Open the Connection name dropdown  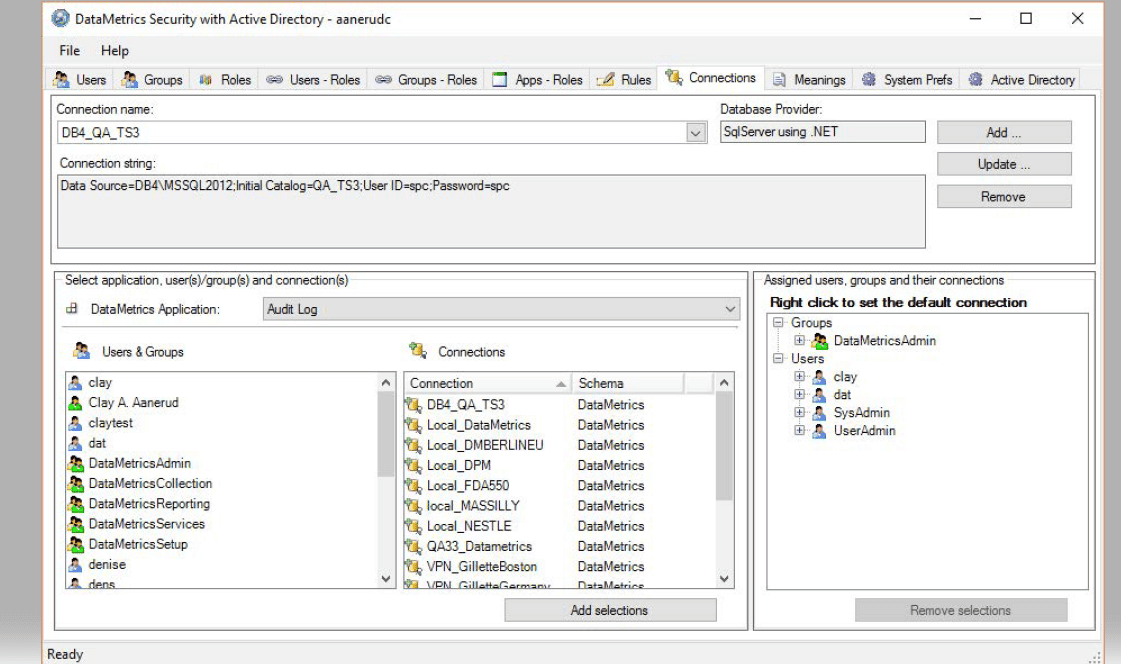point(696,133)
